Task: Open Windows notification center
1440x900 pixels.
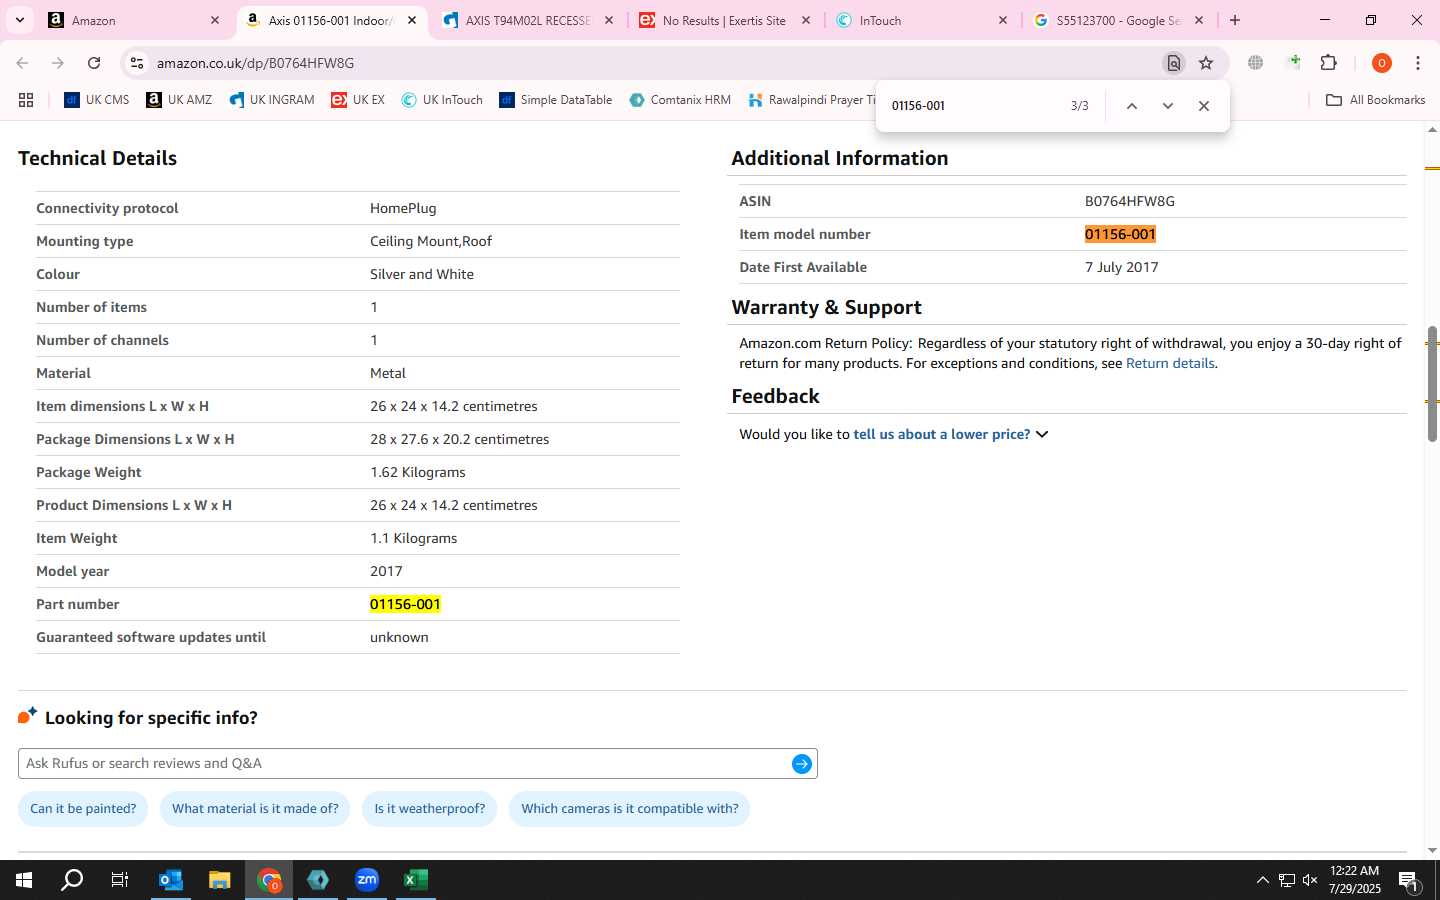Action: tap(1408, 880)
